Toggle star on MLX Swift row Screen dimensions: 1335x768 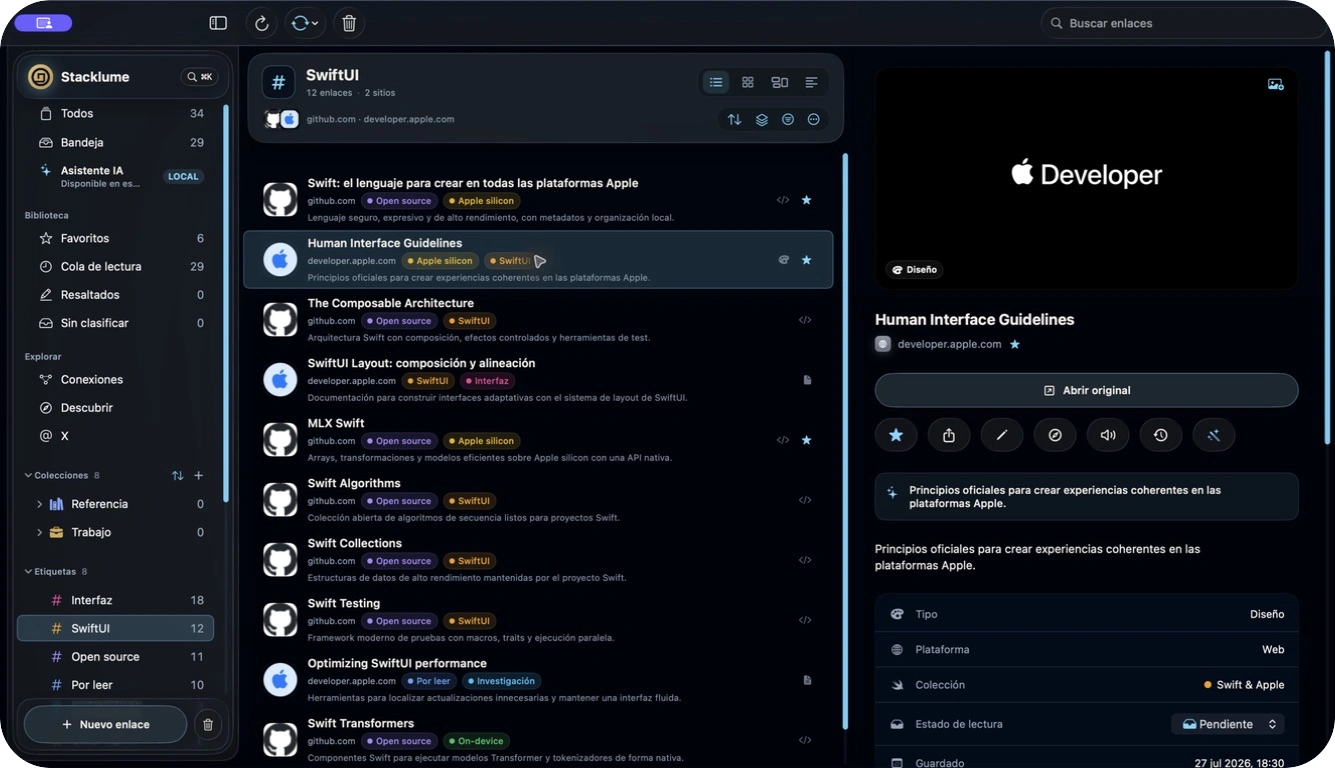pos(806,440)
